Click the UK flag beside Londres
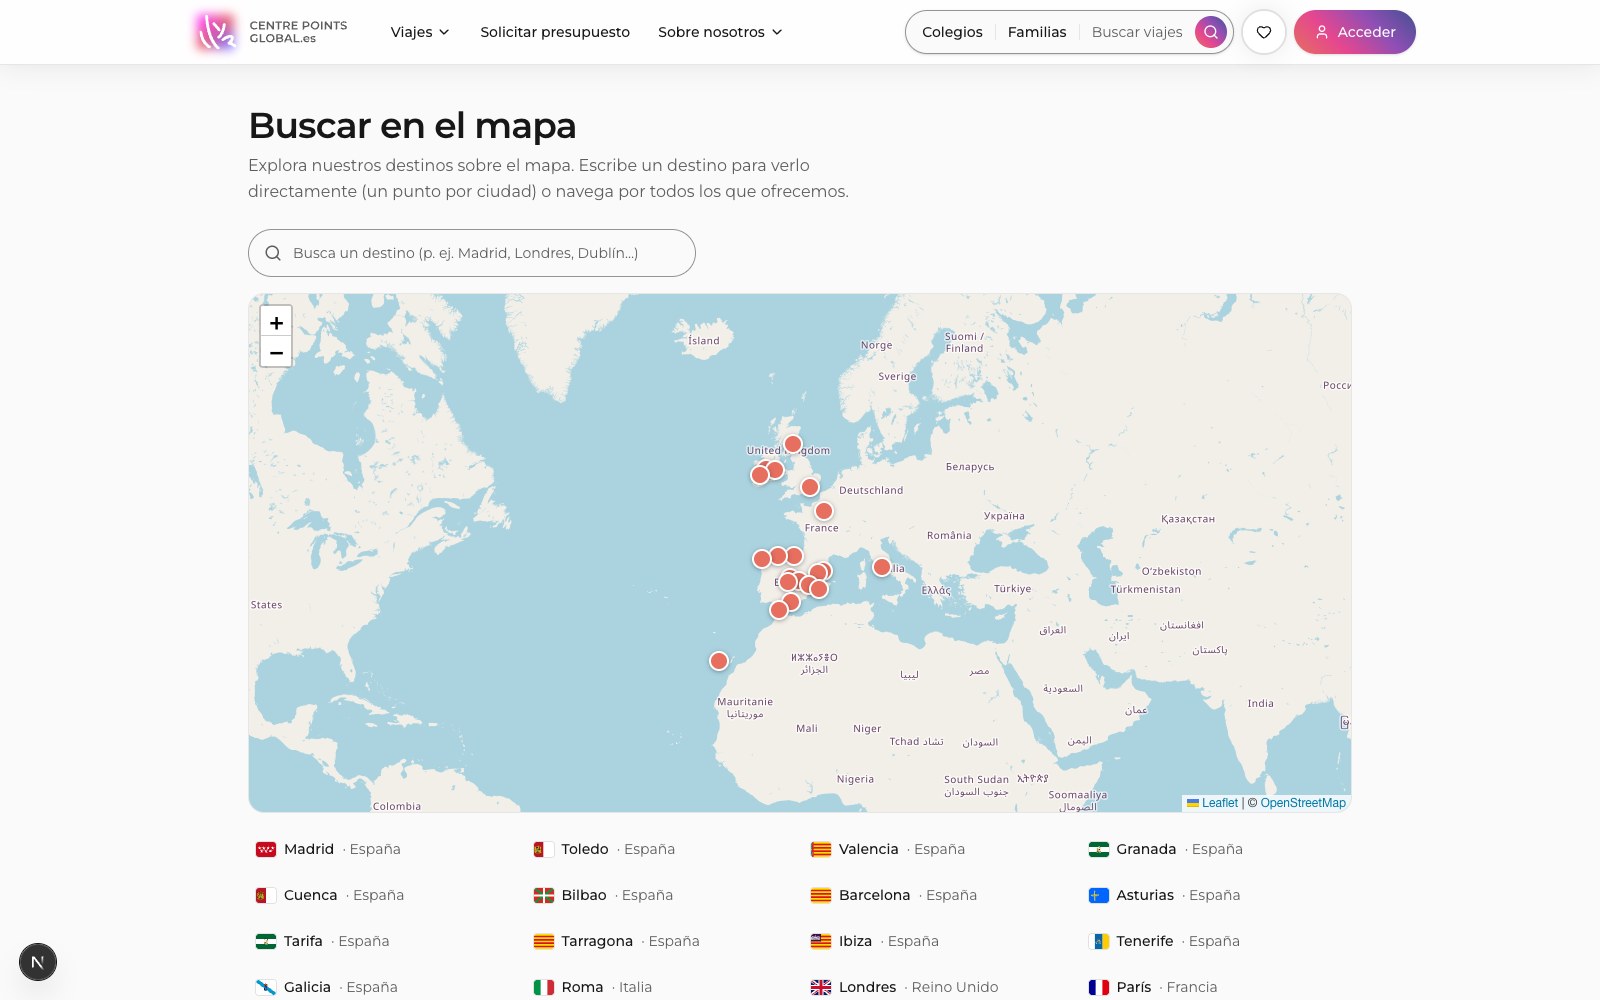 [821, 987]
